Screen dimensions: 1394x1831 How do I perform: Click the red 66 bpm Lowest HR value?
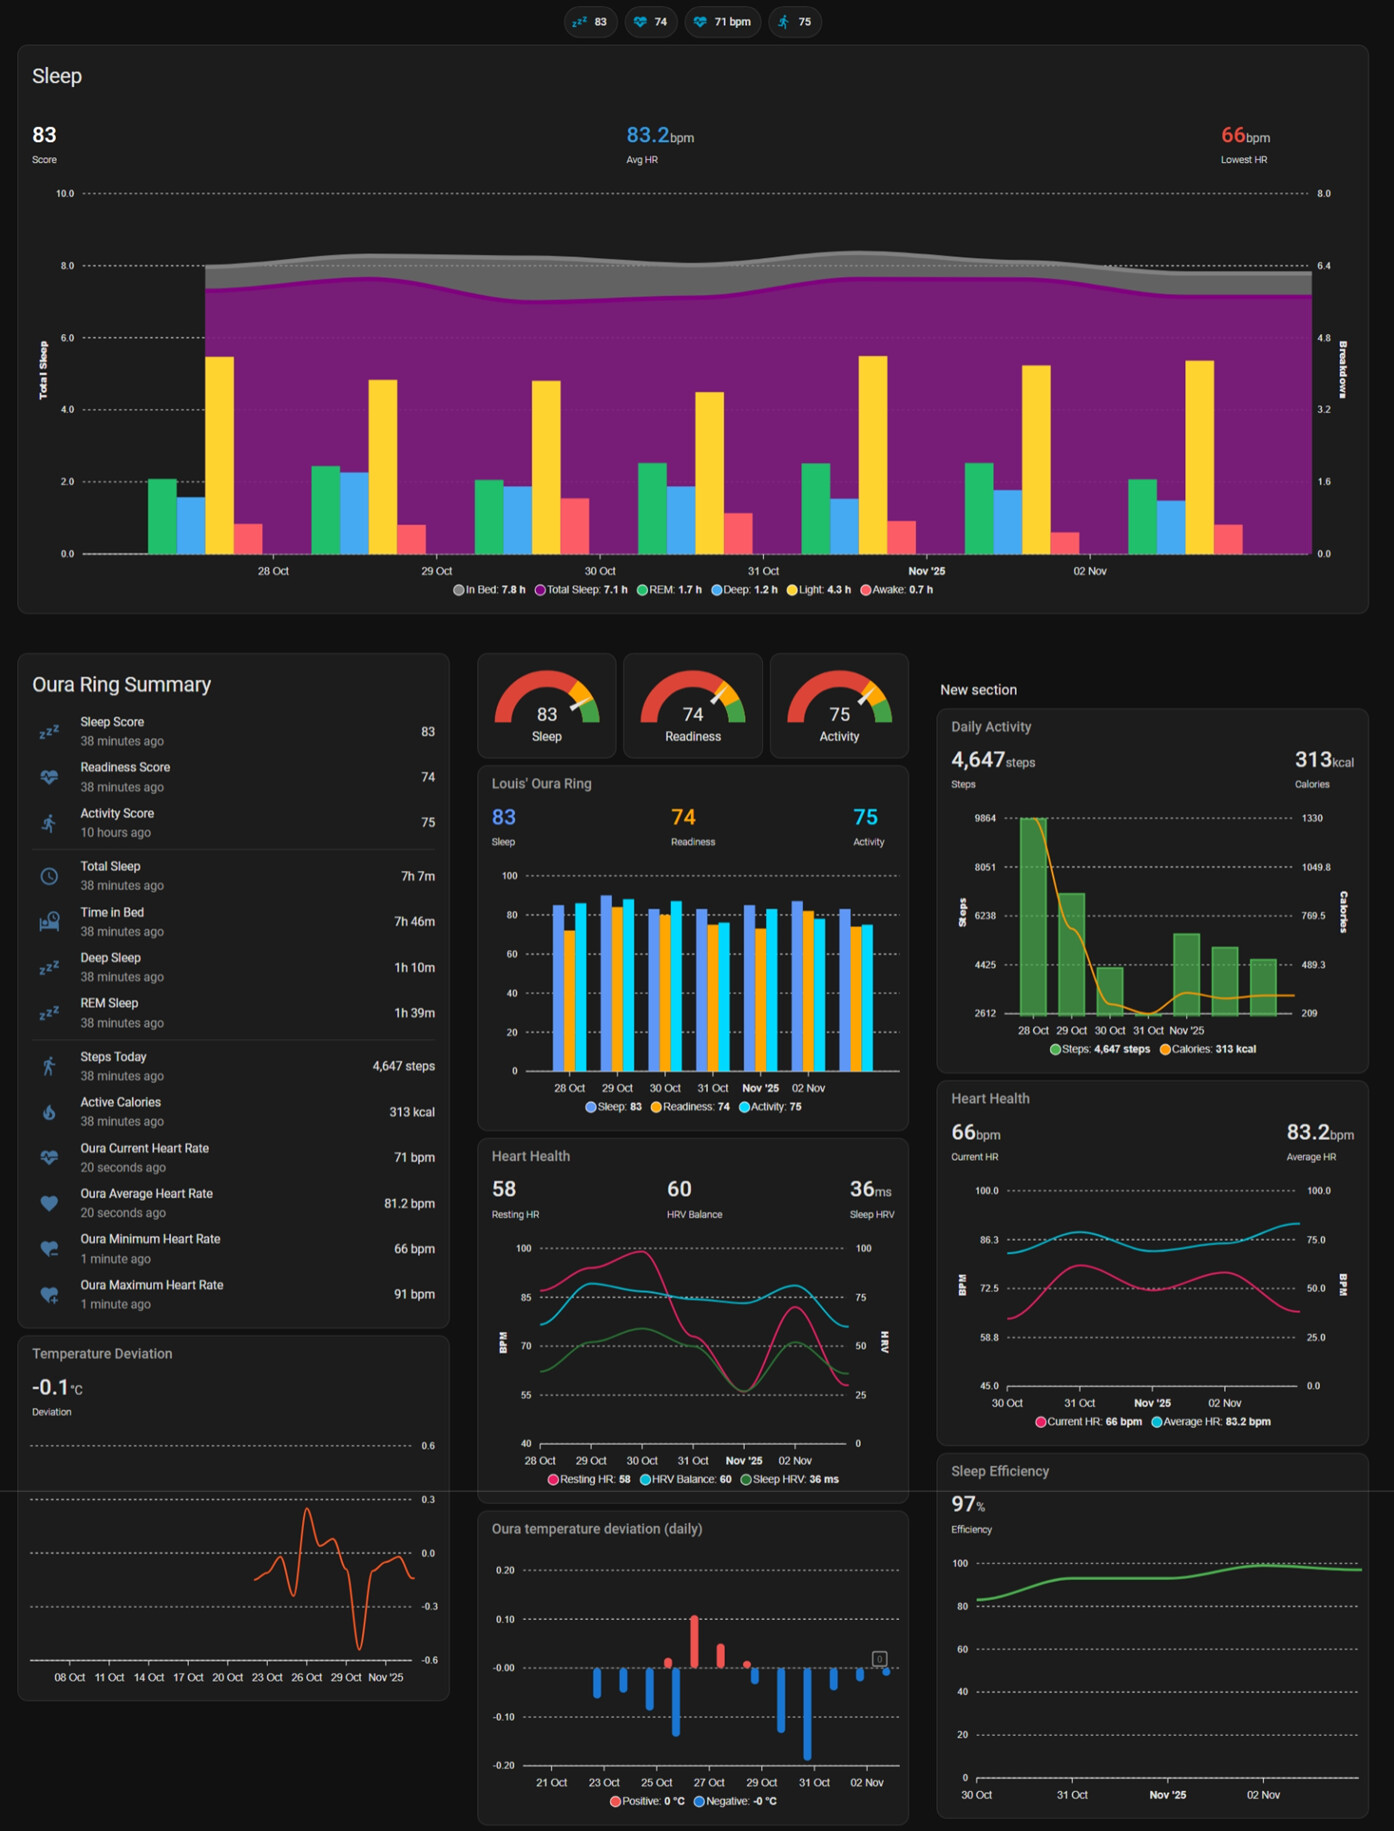[x=1245, y=135]
